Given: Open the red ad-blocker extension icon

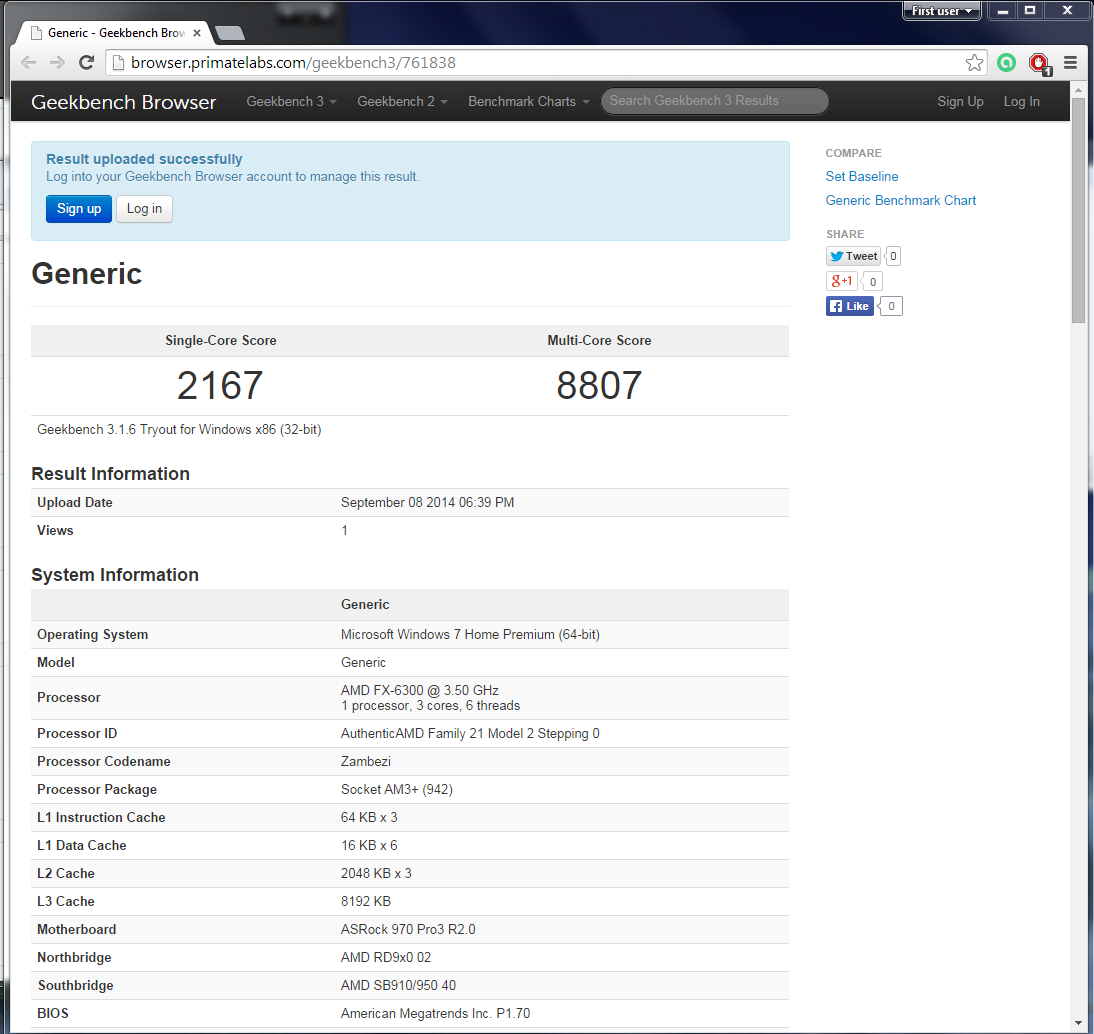Looking at the screenshot, I should [1040, 63].
